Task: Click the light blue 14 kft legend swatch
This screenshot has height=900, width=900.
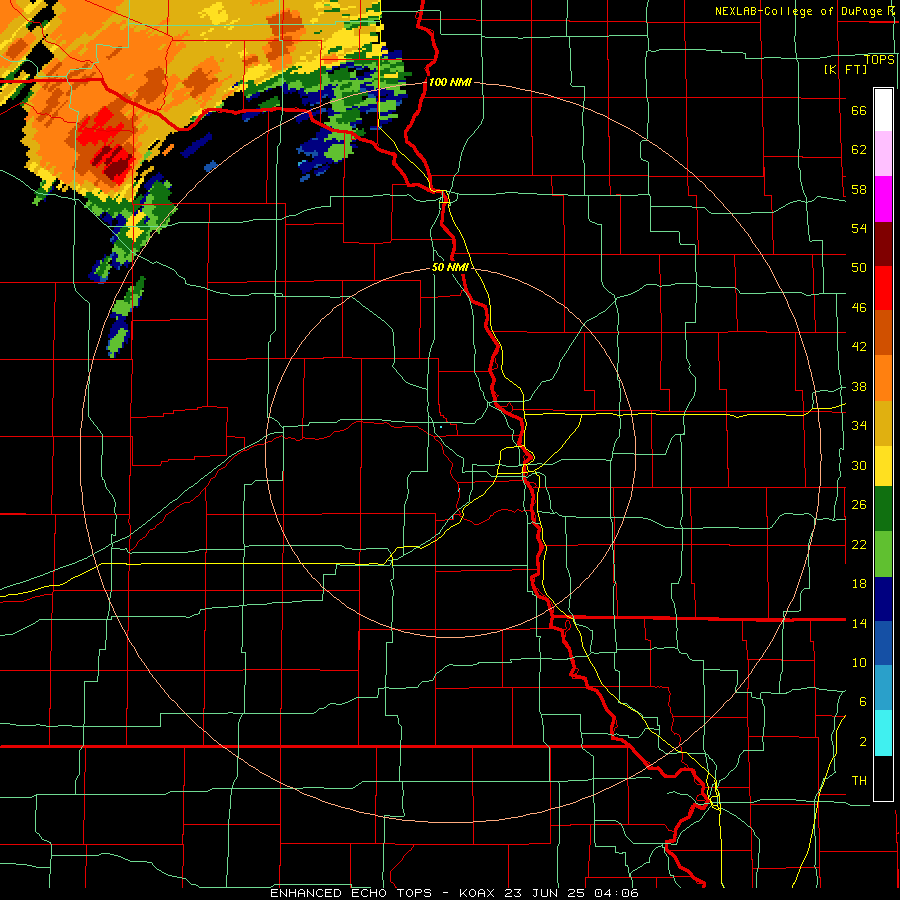Action: point(883,687)
